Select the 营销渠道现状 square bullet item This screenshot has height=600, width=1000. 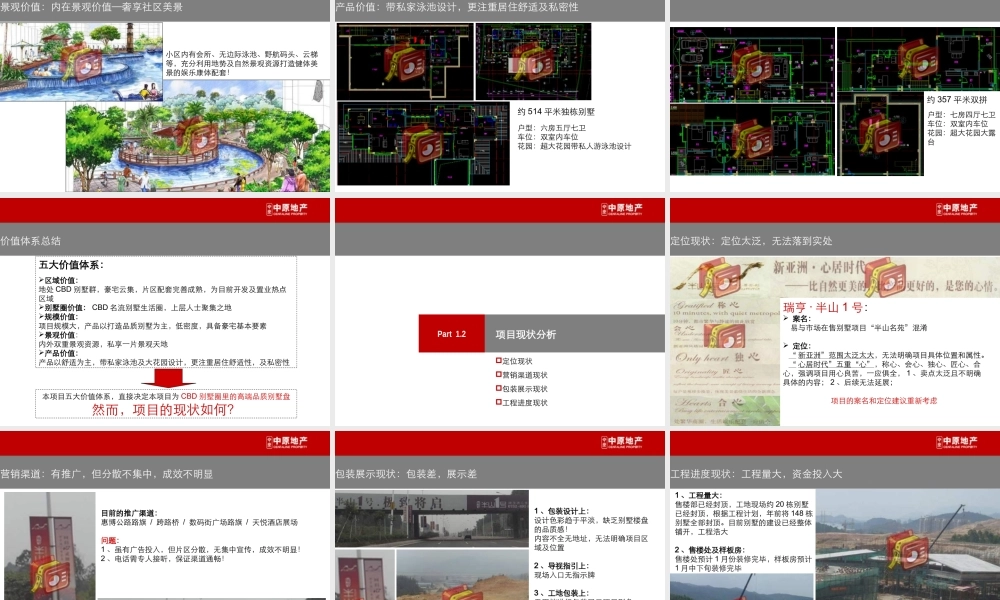click(x=522, y=375)
